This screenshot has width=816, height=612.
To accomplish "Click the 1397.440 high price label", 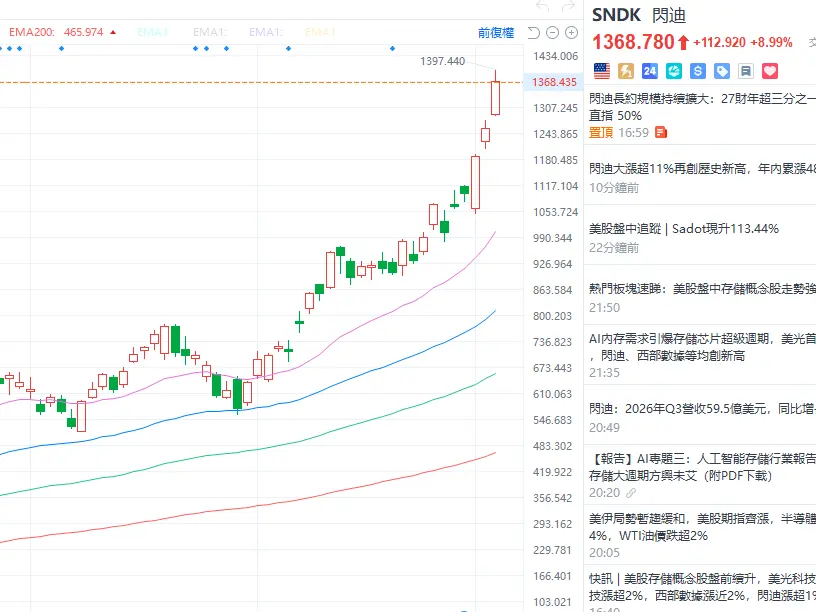I will pos(442,61).
